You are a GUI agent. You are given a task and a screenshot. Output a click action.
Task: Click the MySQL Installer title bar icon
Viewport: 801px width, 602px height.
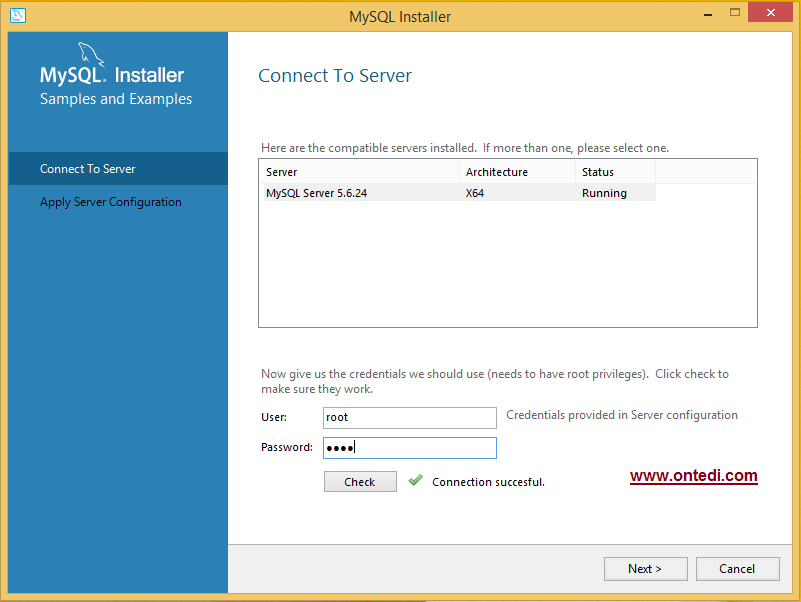(18, 15)
